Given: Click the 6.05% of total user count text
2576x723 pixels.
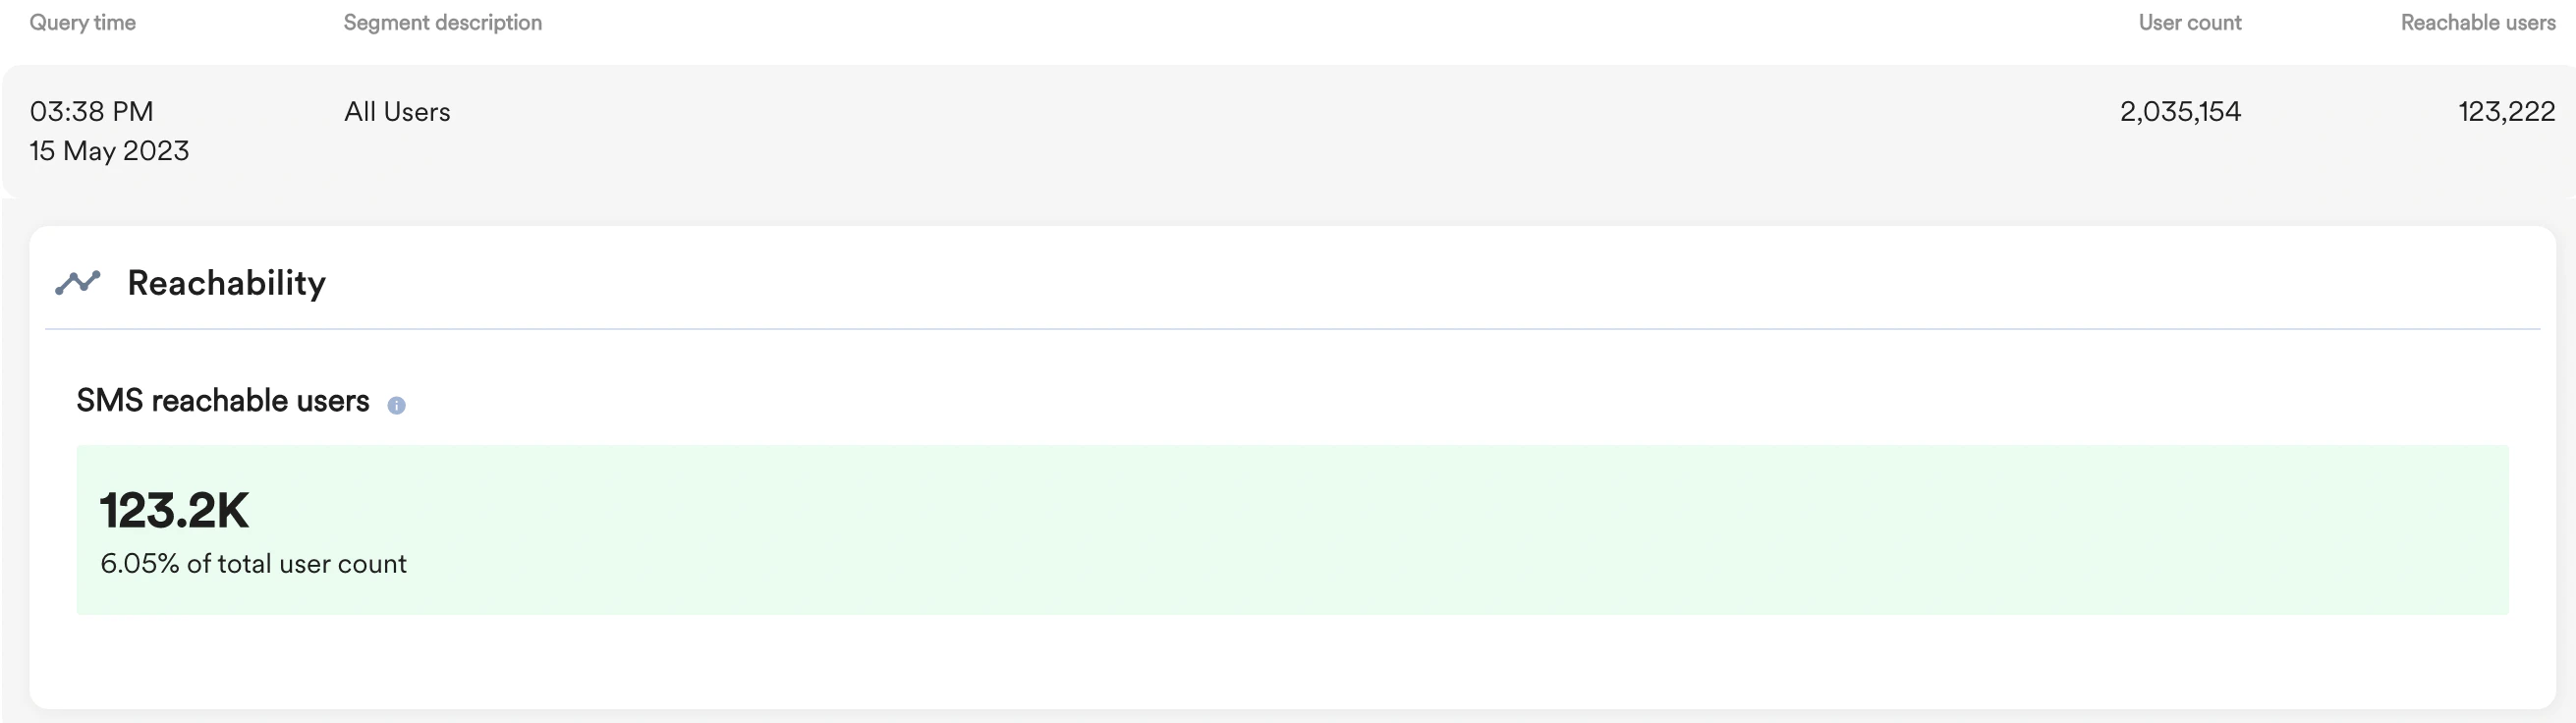Looking at the screenshot, I should coord(253,564).
